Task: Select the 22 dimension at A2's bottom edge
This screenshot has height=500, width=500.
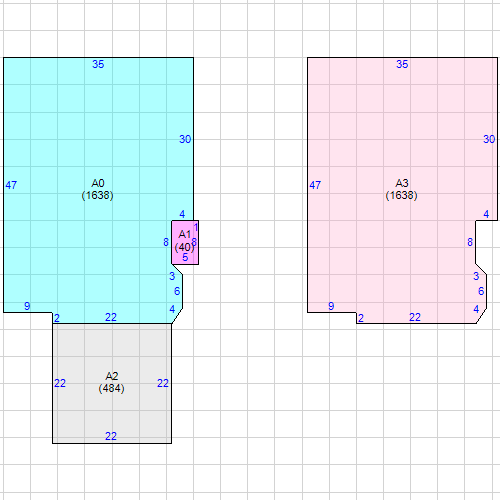Action: point(111,436)
